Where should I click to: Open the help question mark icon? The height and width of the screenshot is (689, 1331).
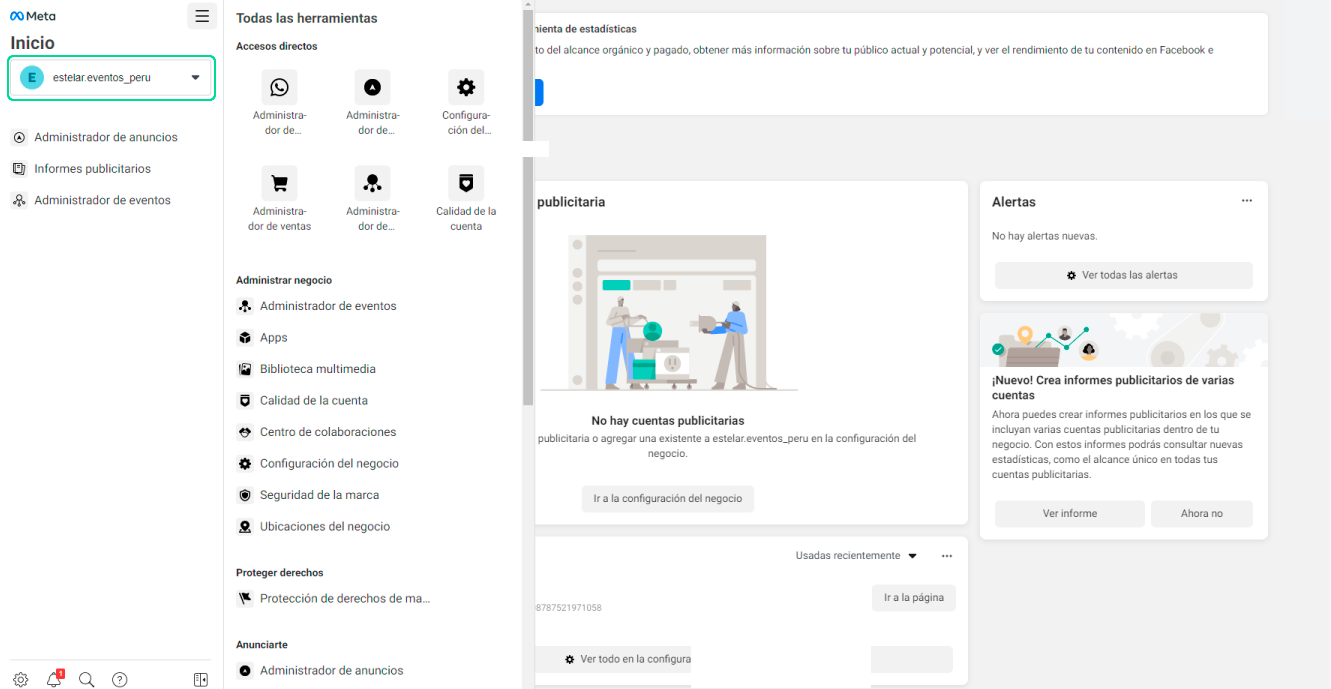[120, 680]
